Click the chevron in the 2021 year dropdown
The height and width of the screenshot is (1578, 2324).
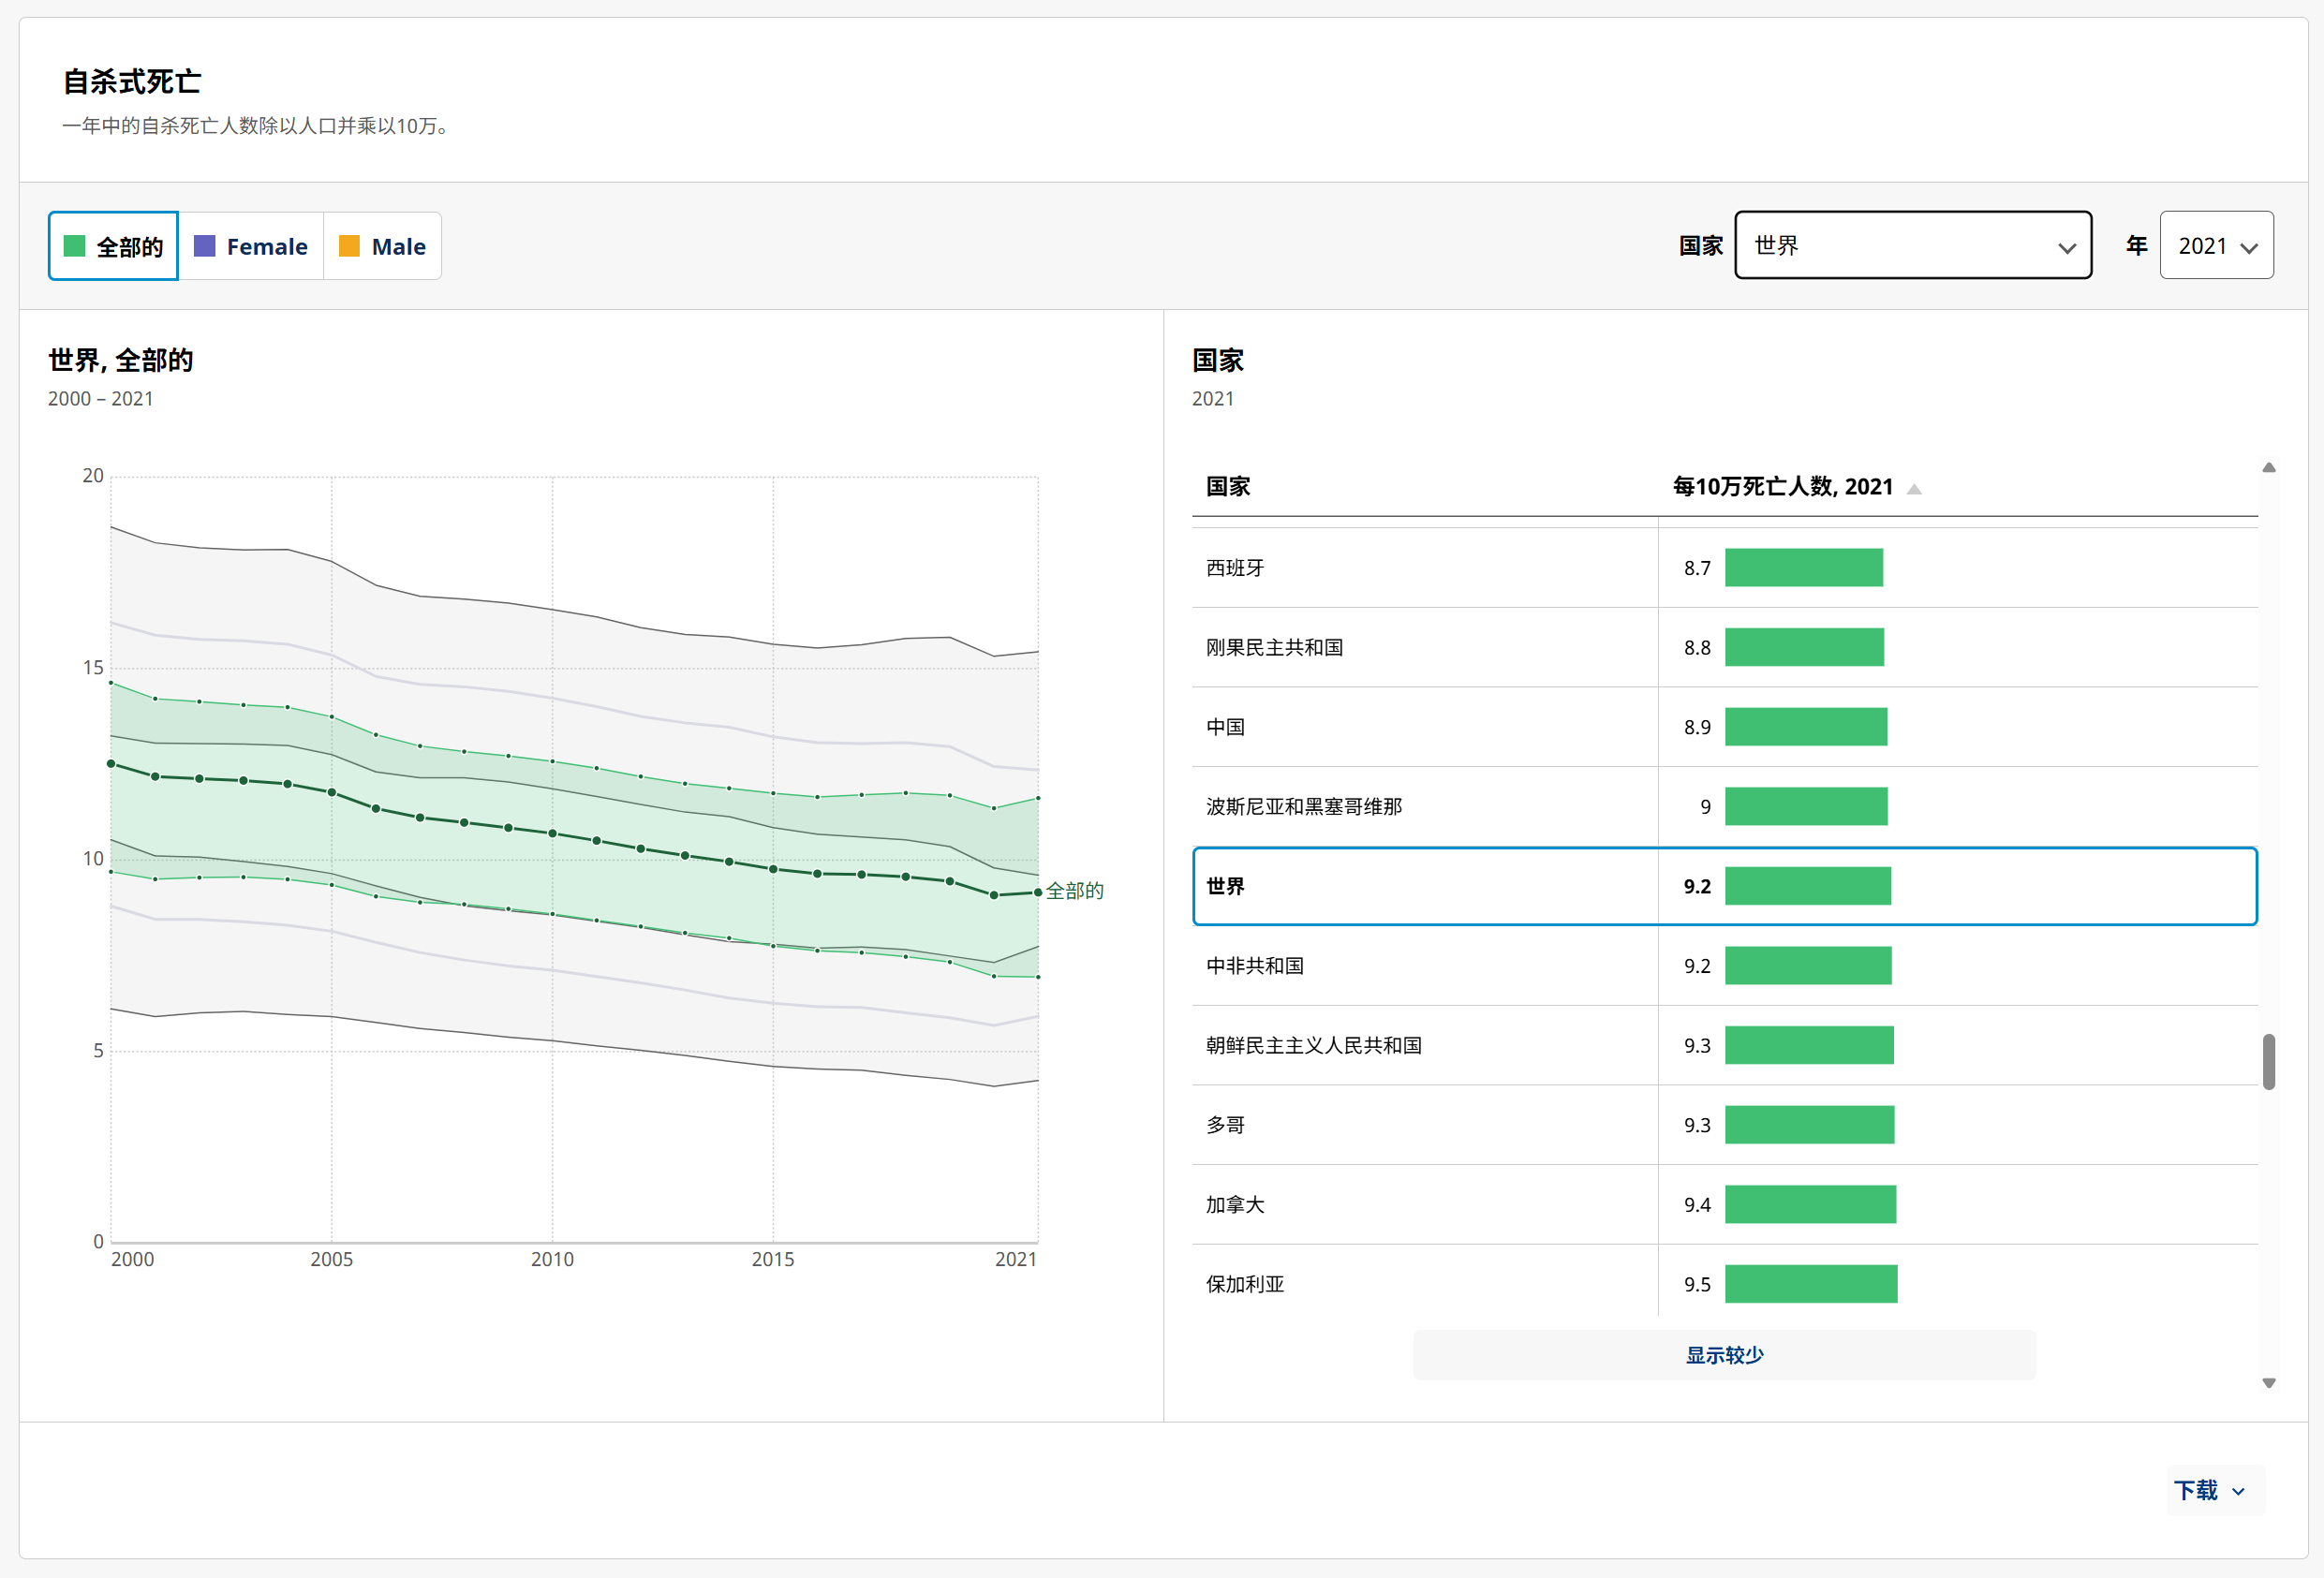pyautogui.click(x=2248, y=248)
